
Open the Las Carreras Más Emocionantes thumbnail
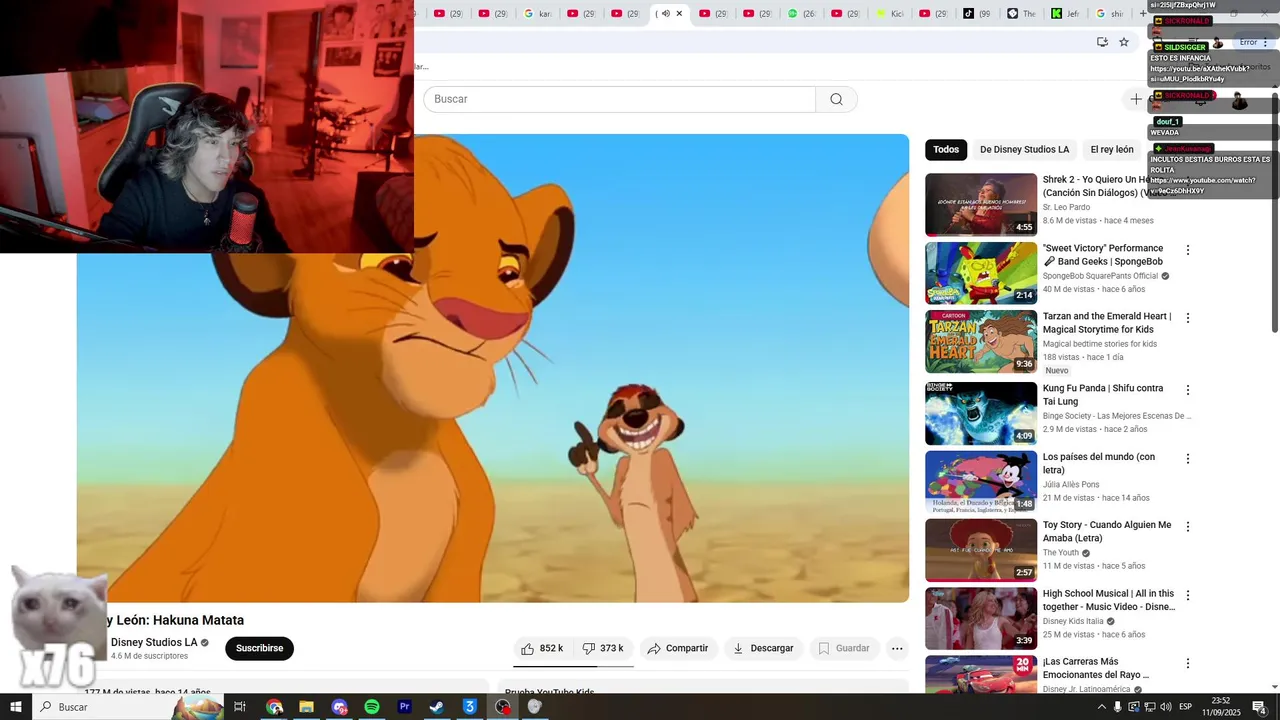pyautogui.click(x=981, y=675)
